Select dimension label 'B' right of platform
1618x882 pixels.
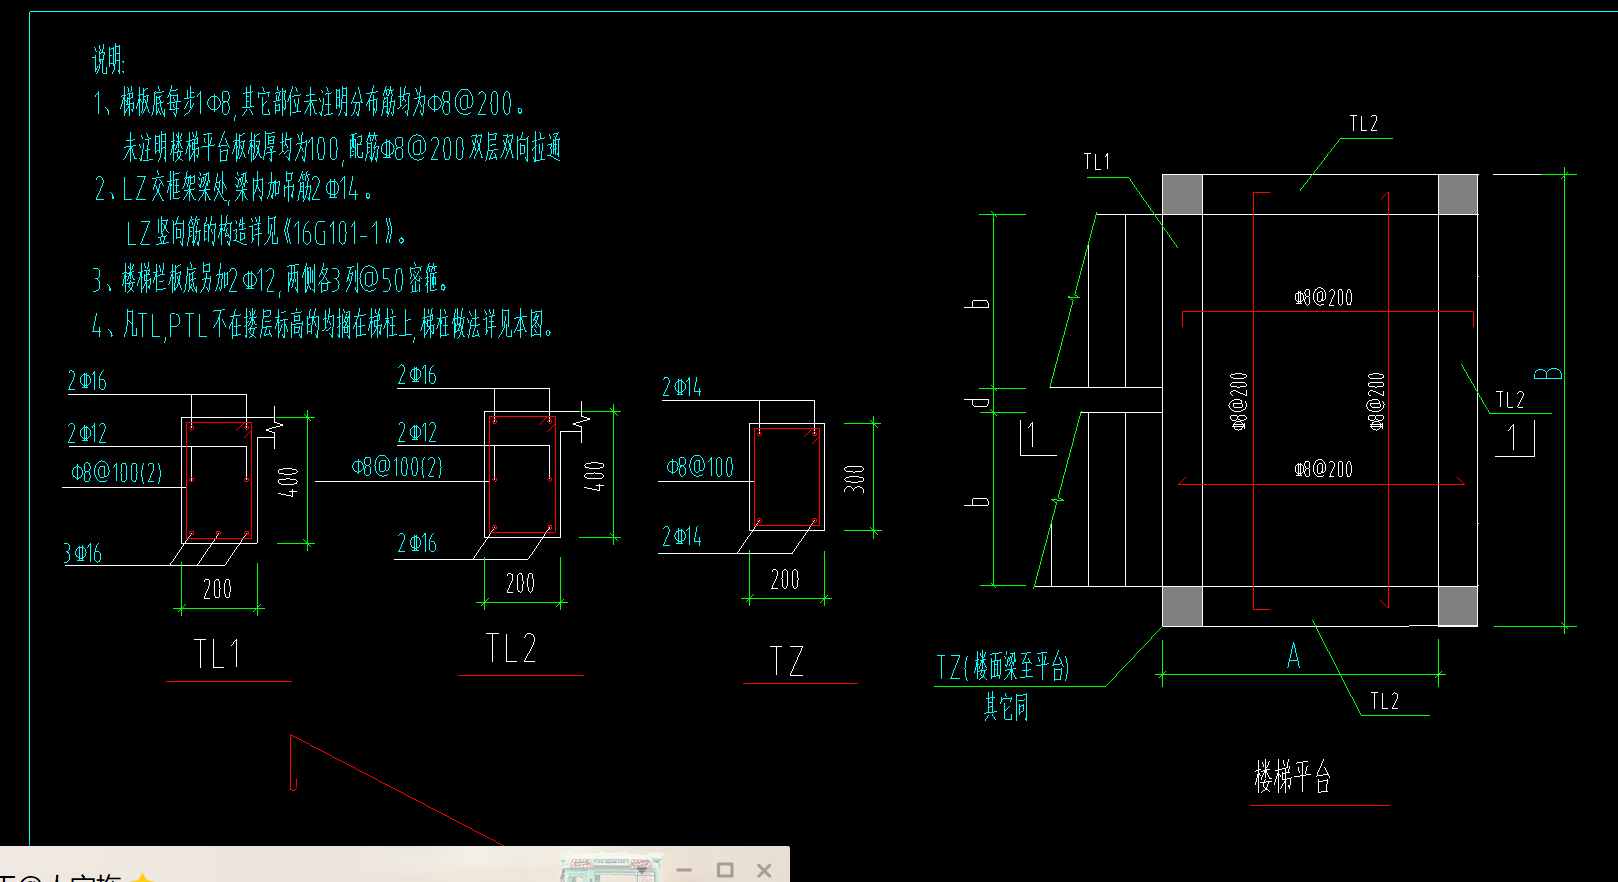pos(1548,373)
